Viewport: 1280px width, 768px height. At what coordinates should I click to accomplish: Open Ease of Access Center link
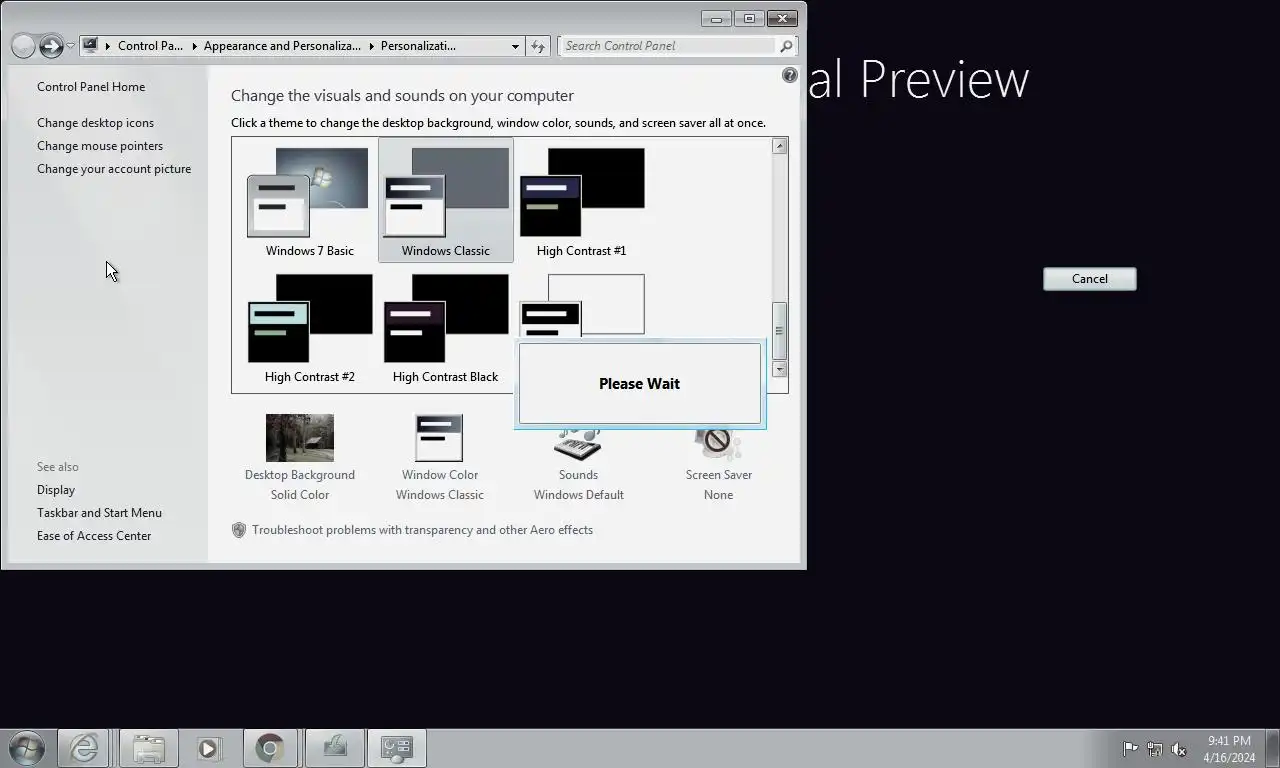point(94,536)
